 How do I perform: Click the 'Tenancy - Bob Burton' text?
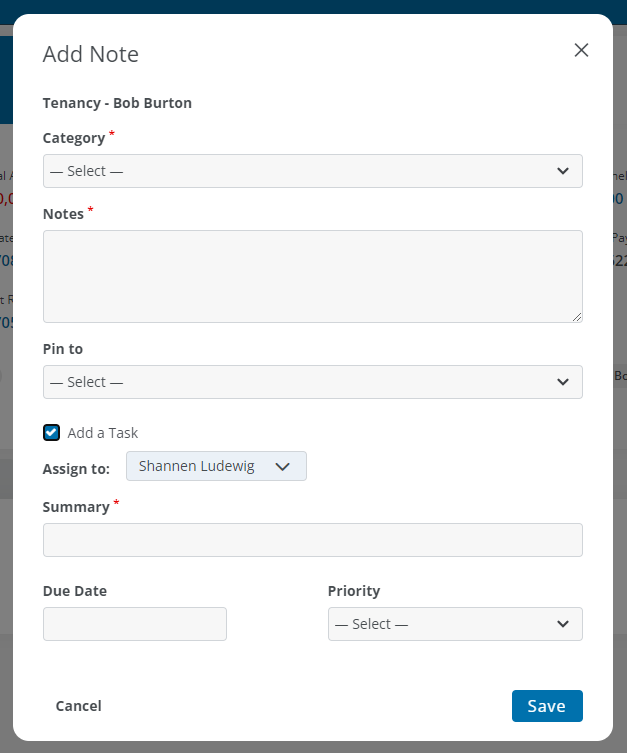pos(117,103)
